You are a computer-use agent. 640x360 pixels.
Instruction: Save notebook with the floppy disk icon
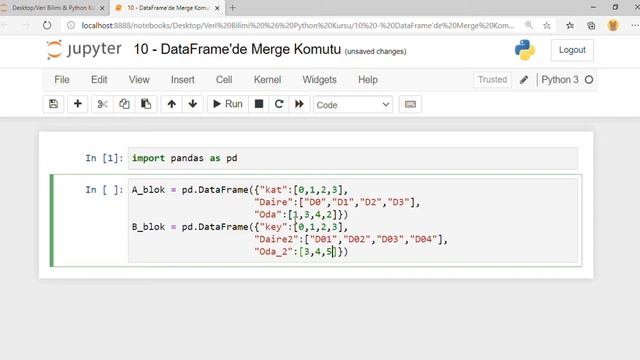point(53,104)
